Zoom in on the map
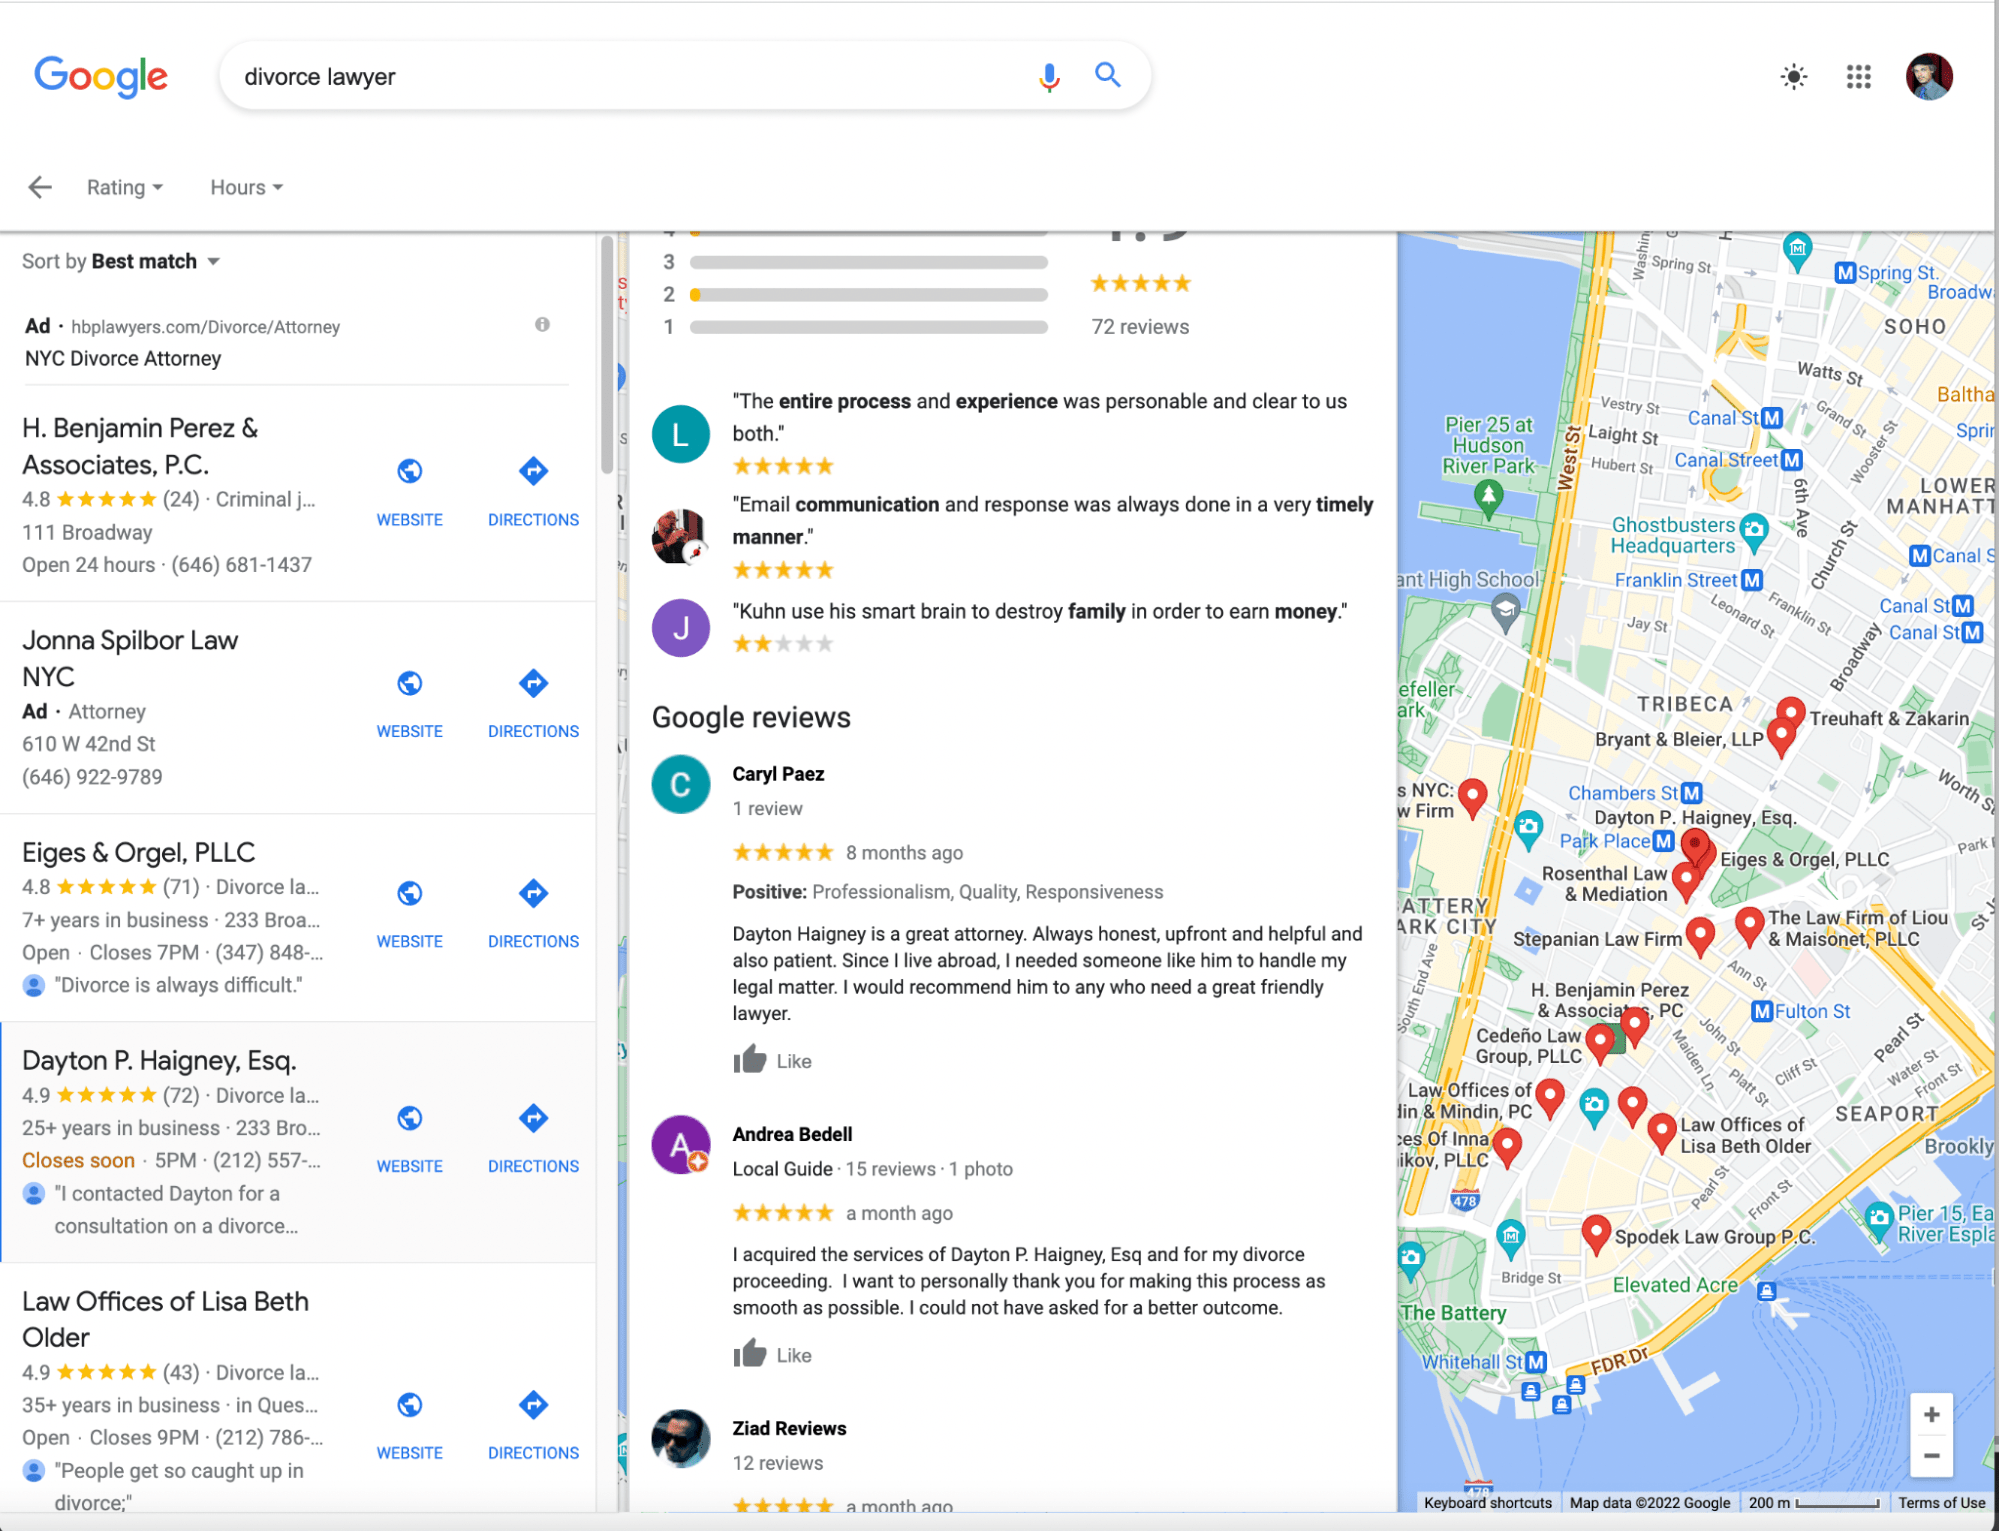 [x=1931, y=1414]
